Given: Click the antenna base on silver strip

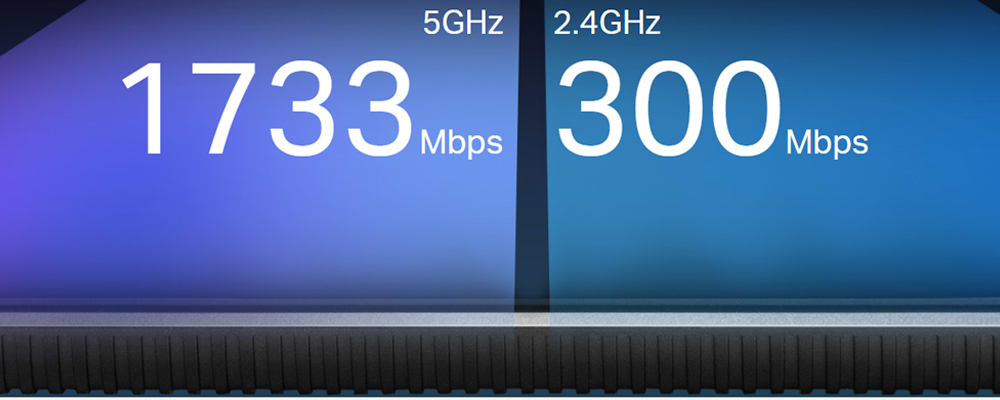Looking at the screenshot, I should coord(531,319).
